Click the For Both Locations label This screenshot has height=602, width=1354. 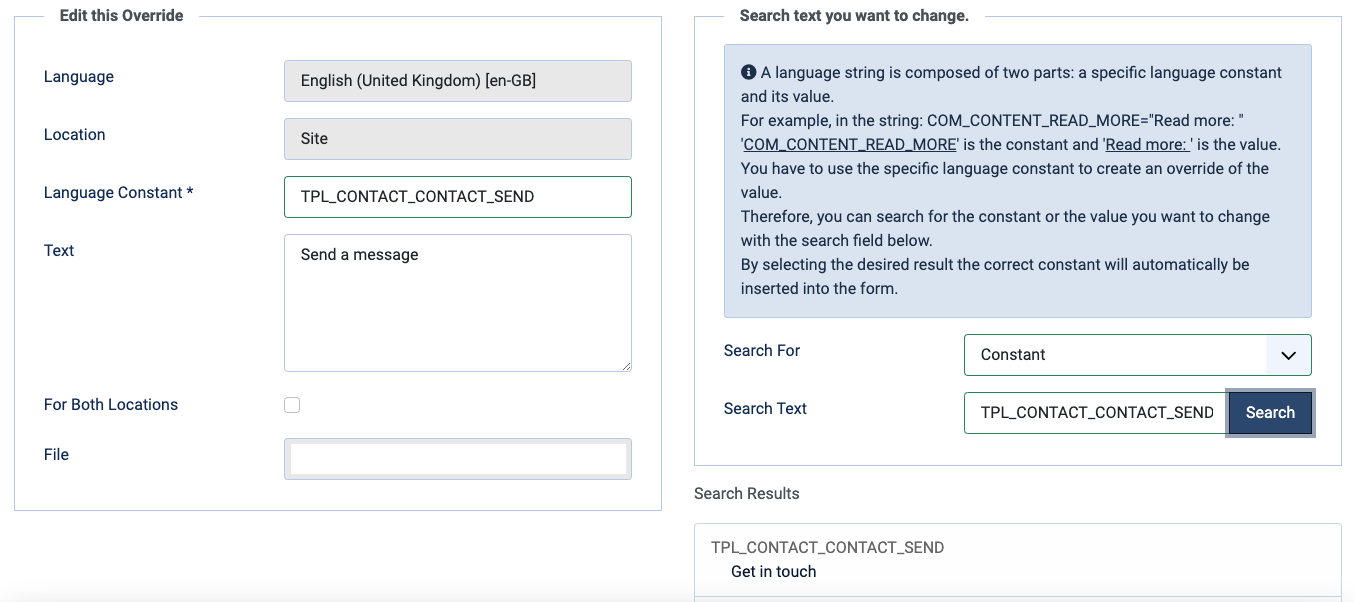(111, 405)
